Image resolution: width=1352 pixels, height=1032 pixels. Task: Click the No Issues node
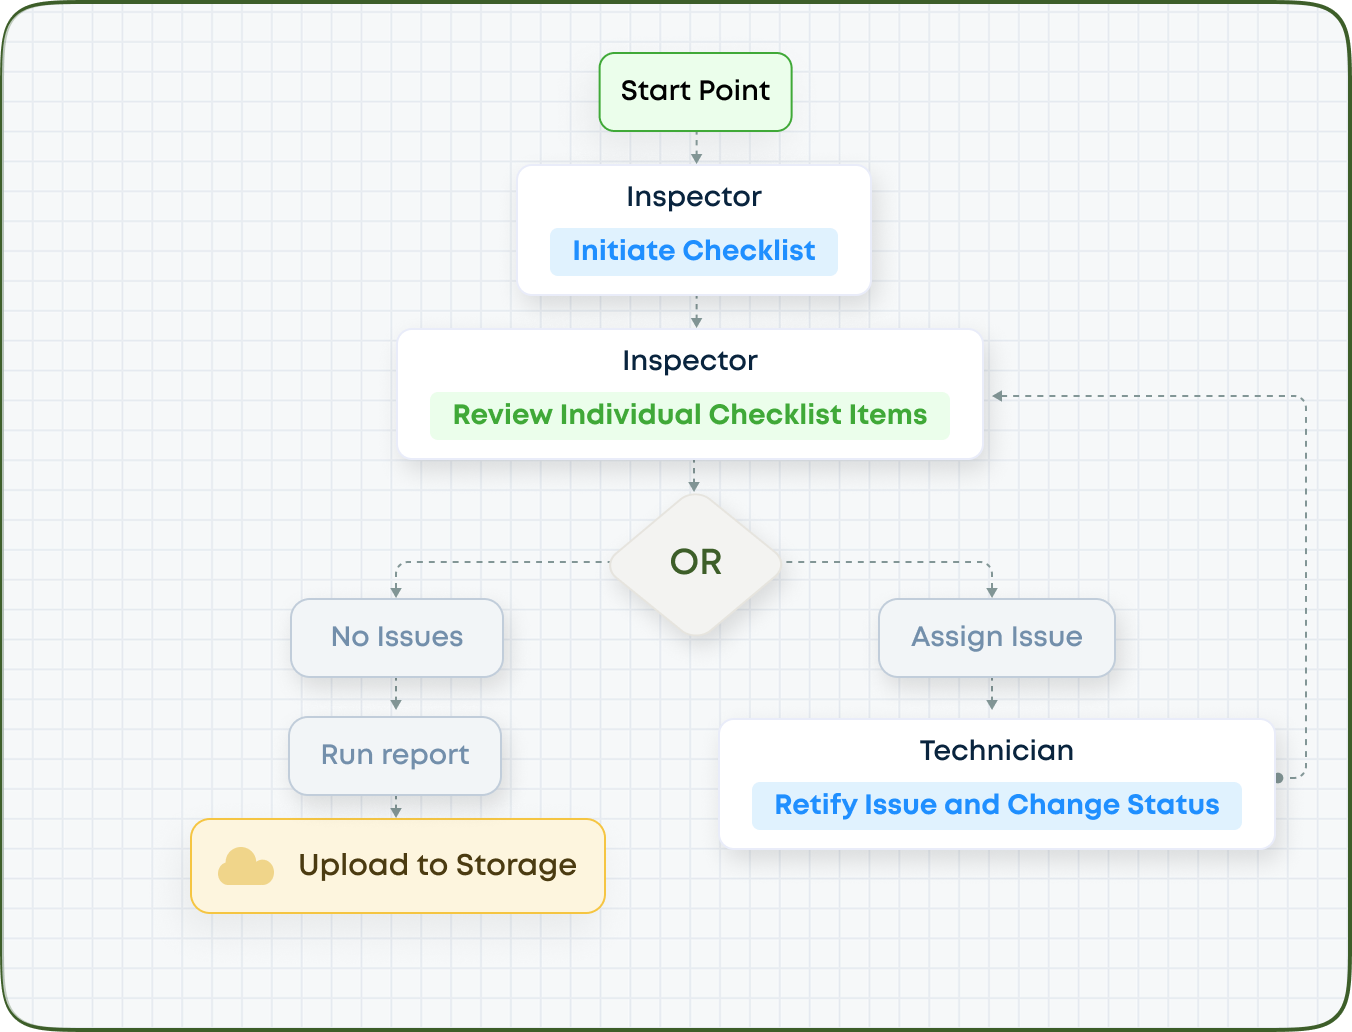click(397, 637)
